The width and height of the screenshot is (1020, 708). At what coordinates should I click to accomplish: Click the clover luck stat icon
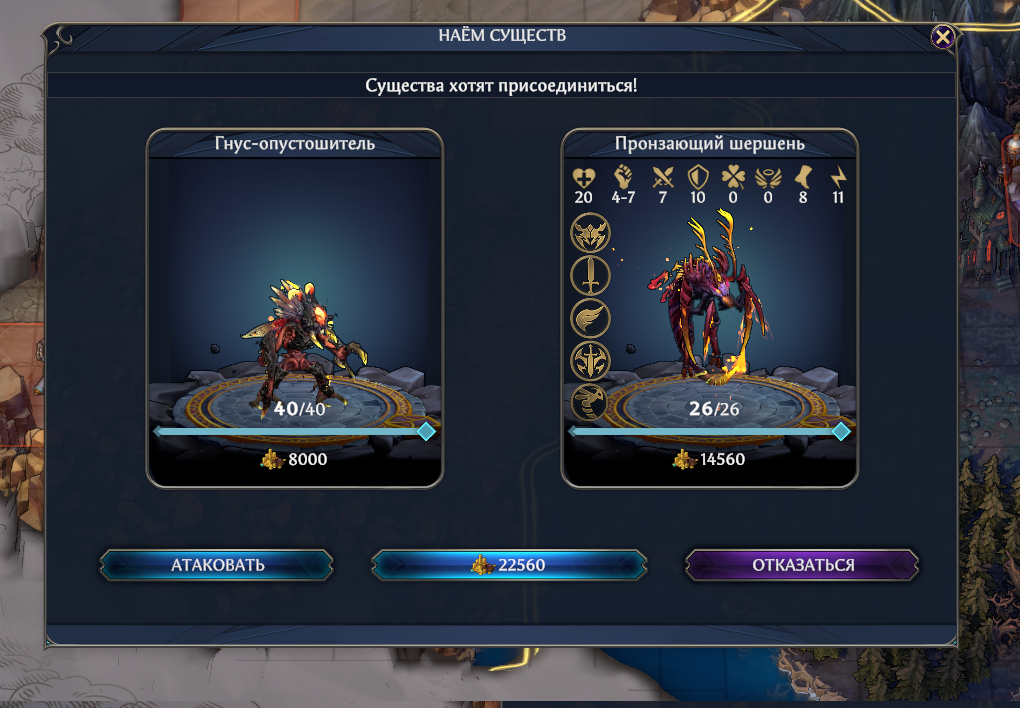(x=733, y=177)
